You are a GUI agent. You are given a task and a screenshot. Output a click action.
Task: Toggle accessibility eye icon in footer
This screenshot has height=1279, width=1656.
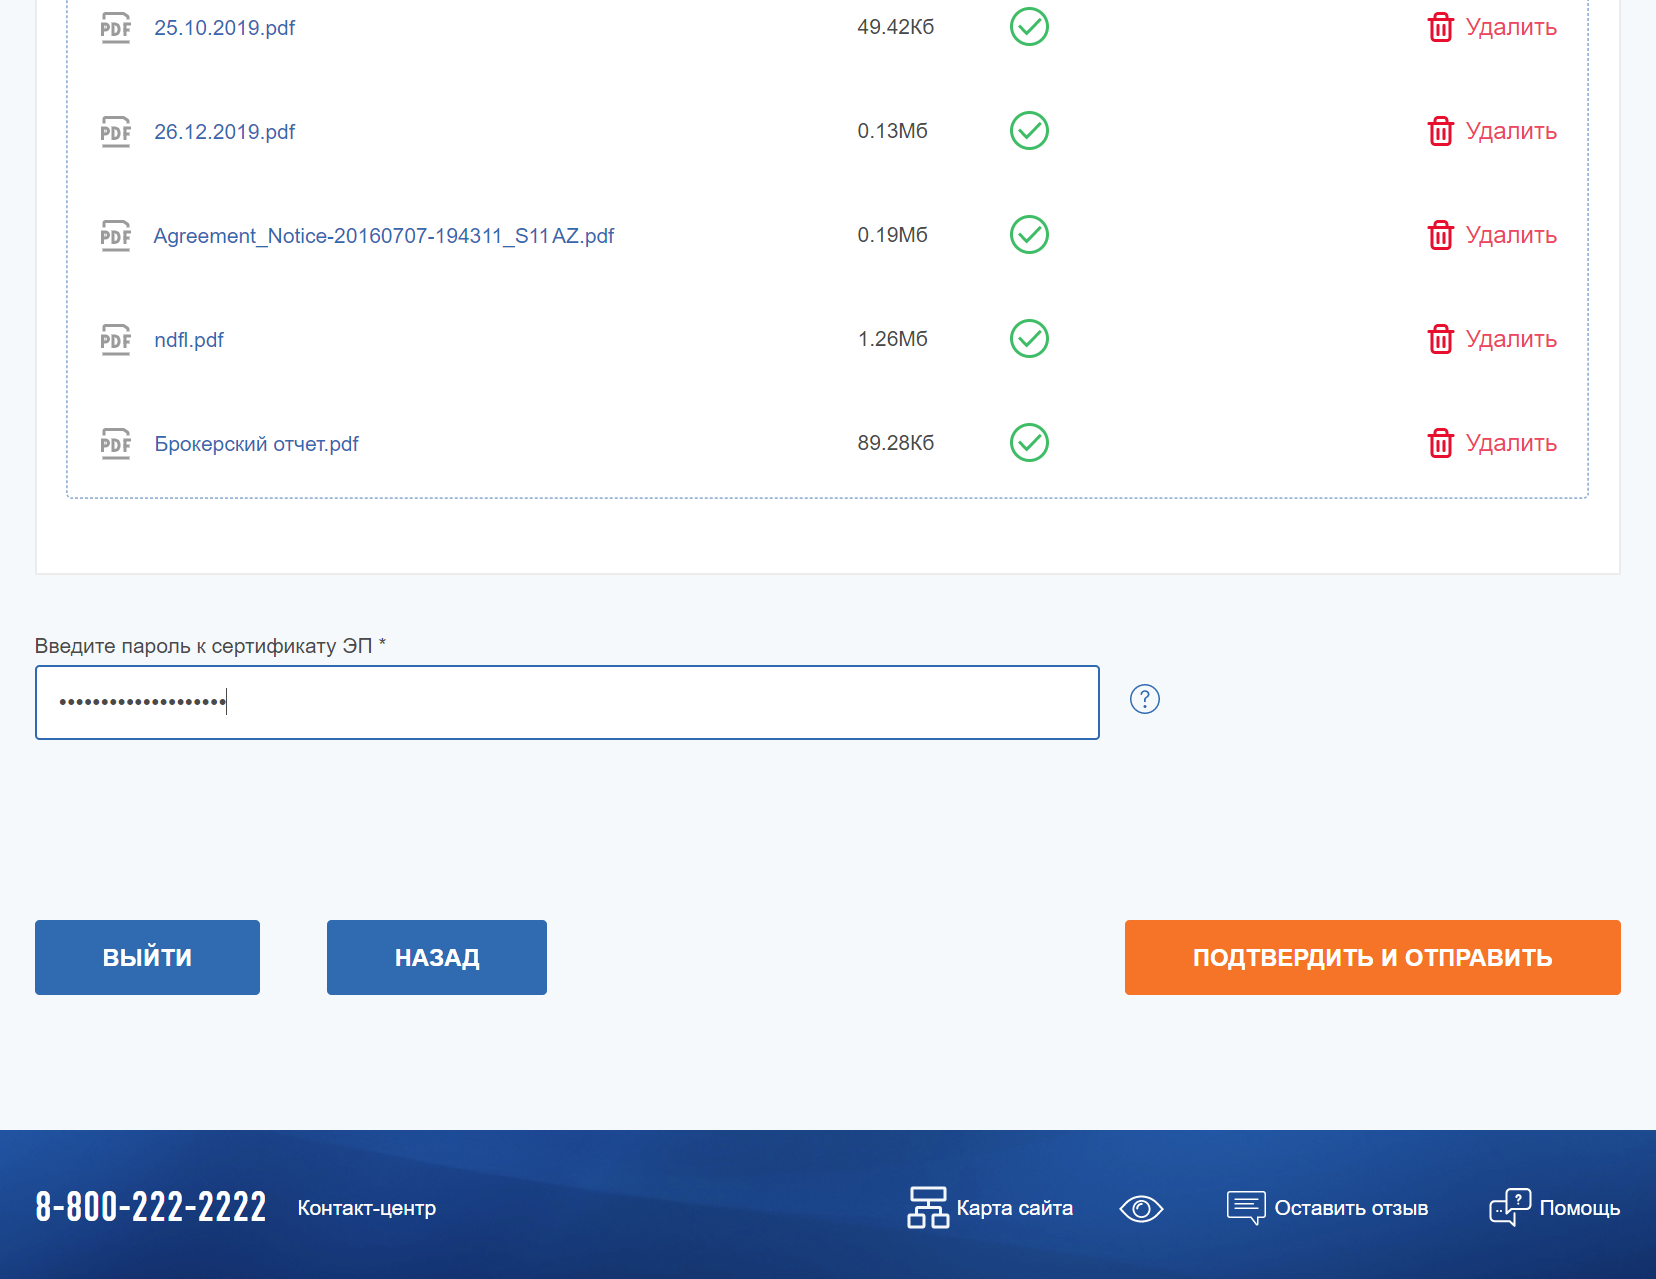(1141, 1208)
